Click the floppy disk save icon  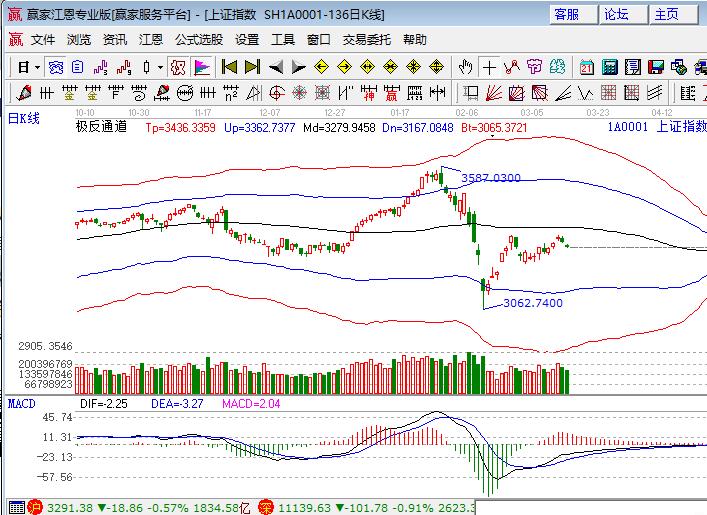tap(657, 68)
